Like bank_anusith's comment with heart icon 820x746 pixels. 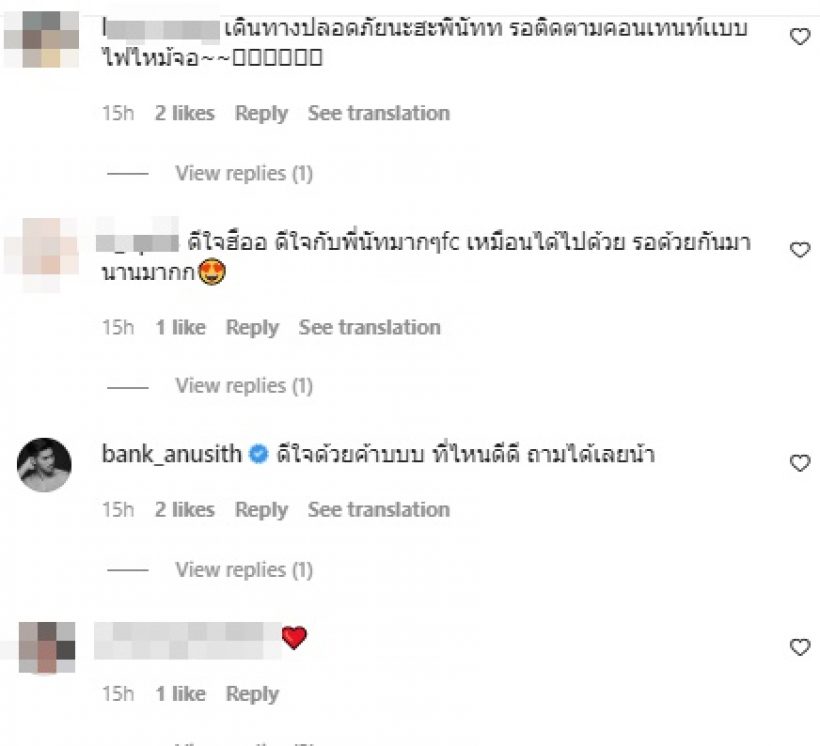pos(800,463)
